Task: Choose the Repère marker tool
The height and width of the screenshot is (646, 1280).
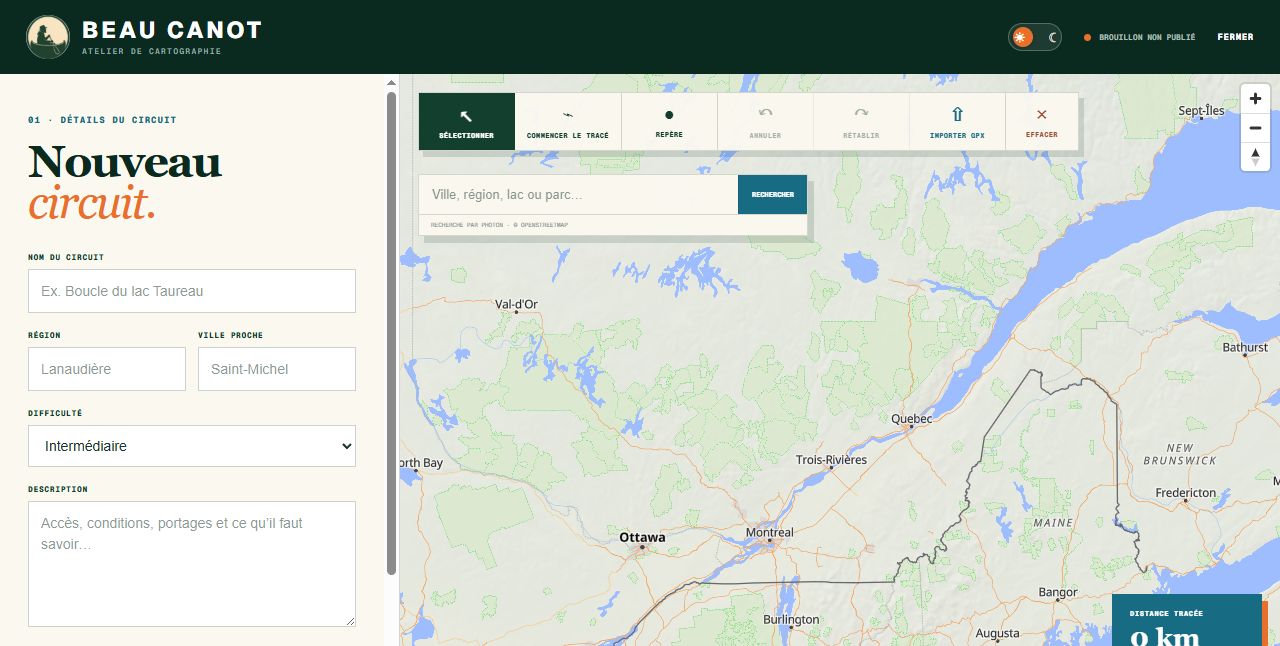Action: pyautogui.click(x=669, y=122)
